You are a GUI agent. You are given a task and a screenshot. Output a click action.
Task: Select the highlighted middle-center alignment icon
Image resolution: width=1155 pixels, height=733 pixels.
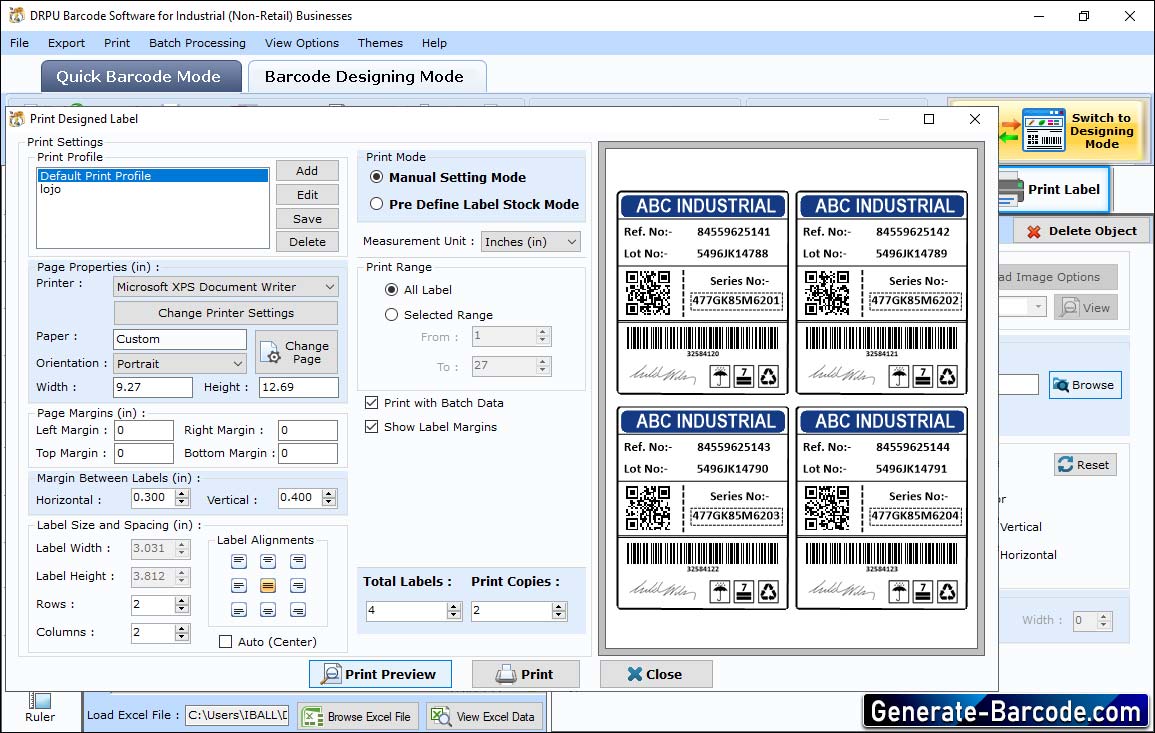[x=268, y=586]
